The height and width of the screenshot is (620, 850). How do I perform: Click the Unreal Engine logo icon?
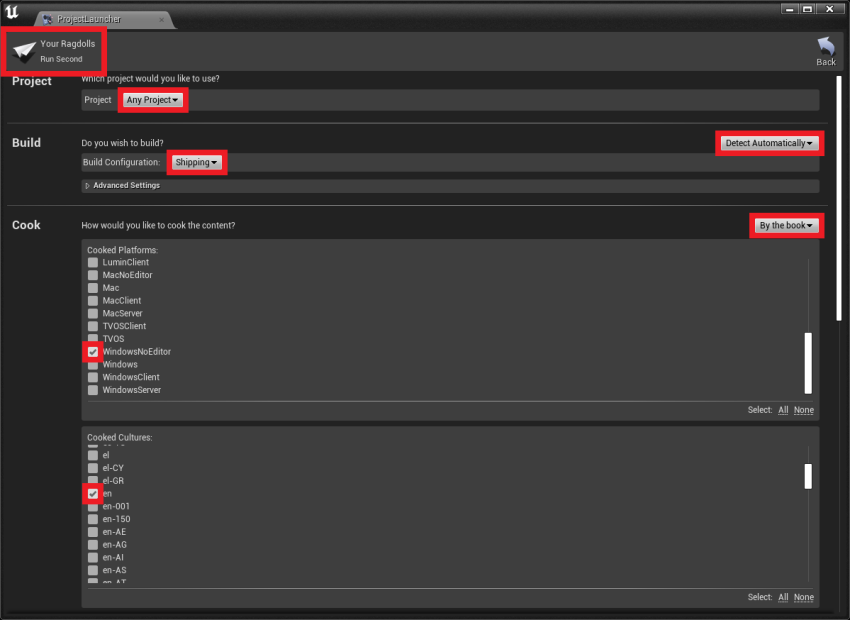[12, 12]
